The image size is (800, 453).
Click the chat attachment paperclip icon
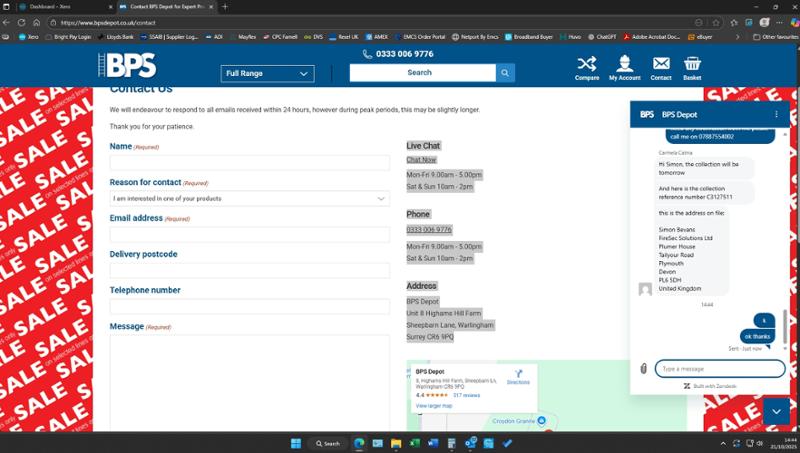click(x=643, y=368)
